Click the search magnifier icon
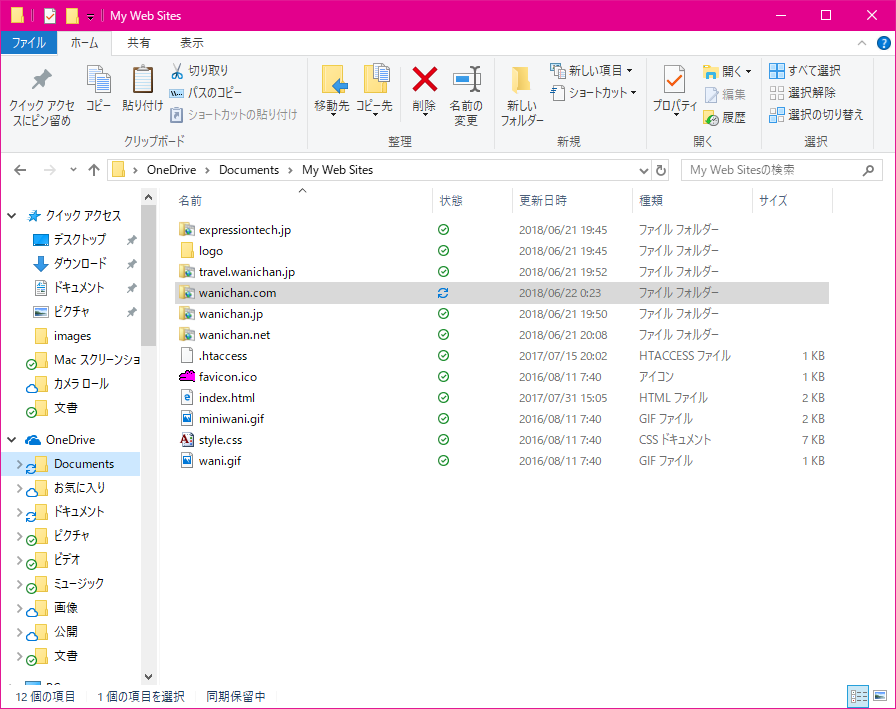Viewport: 896px width, 709px height. pyautogui.click(x=868, y=170)
